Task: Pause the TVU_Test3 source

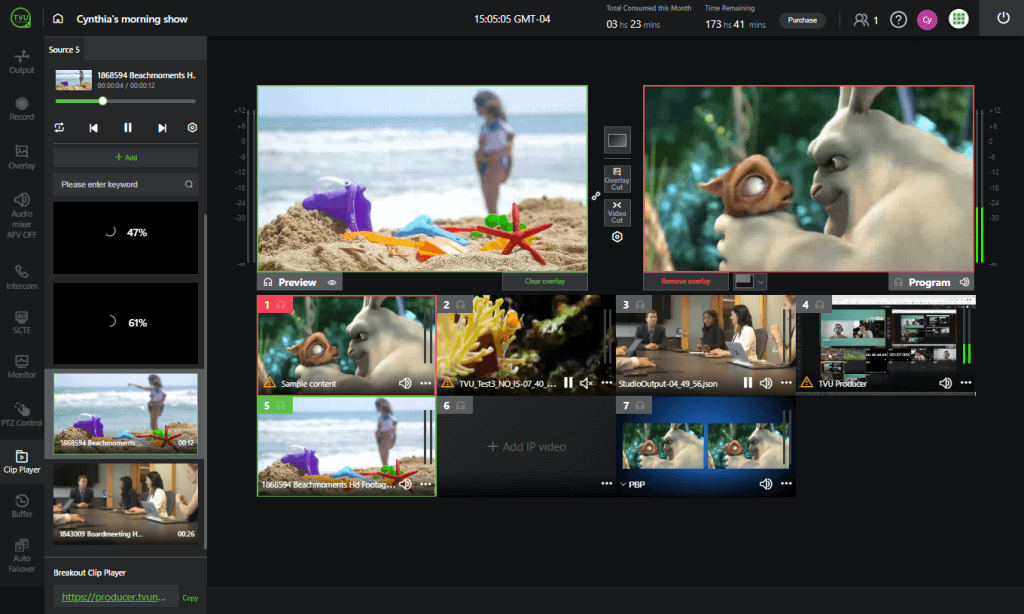Action: [x=568, y=383]
